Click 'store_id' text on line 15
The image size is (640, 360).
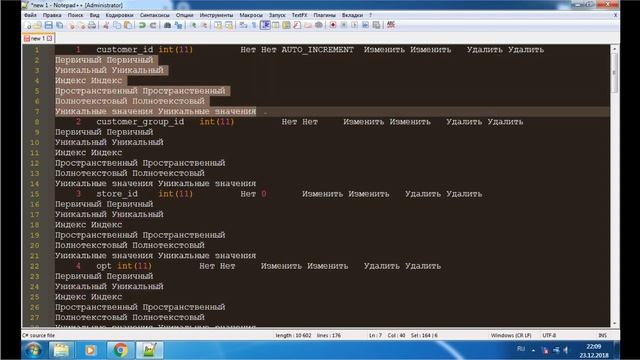117,194
